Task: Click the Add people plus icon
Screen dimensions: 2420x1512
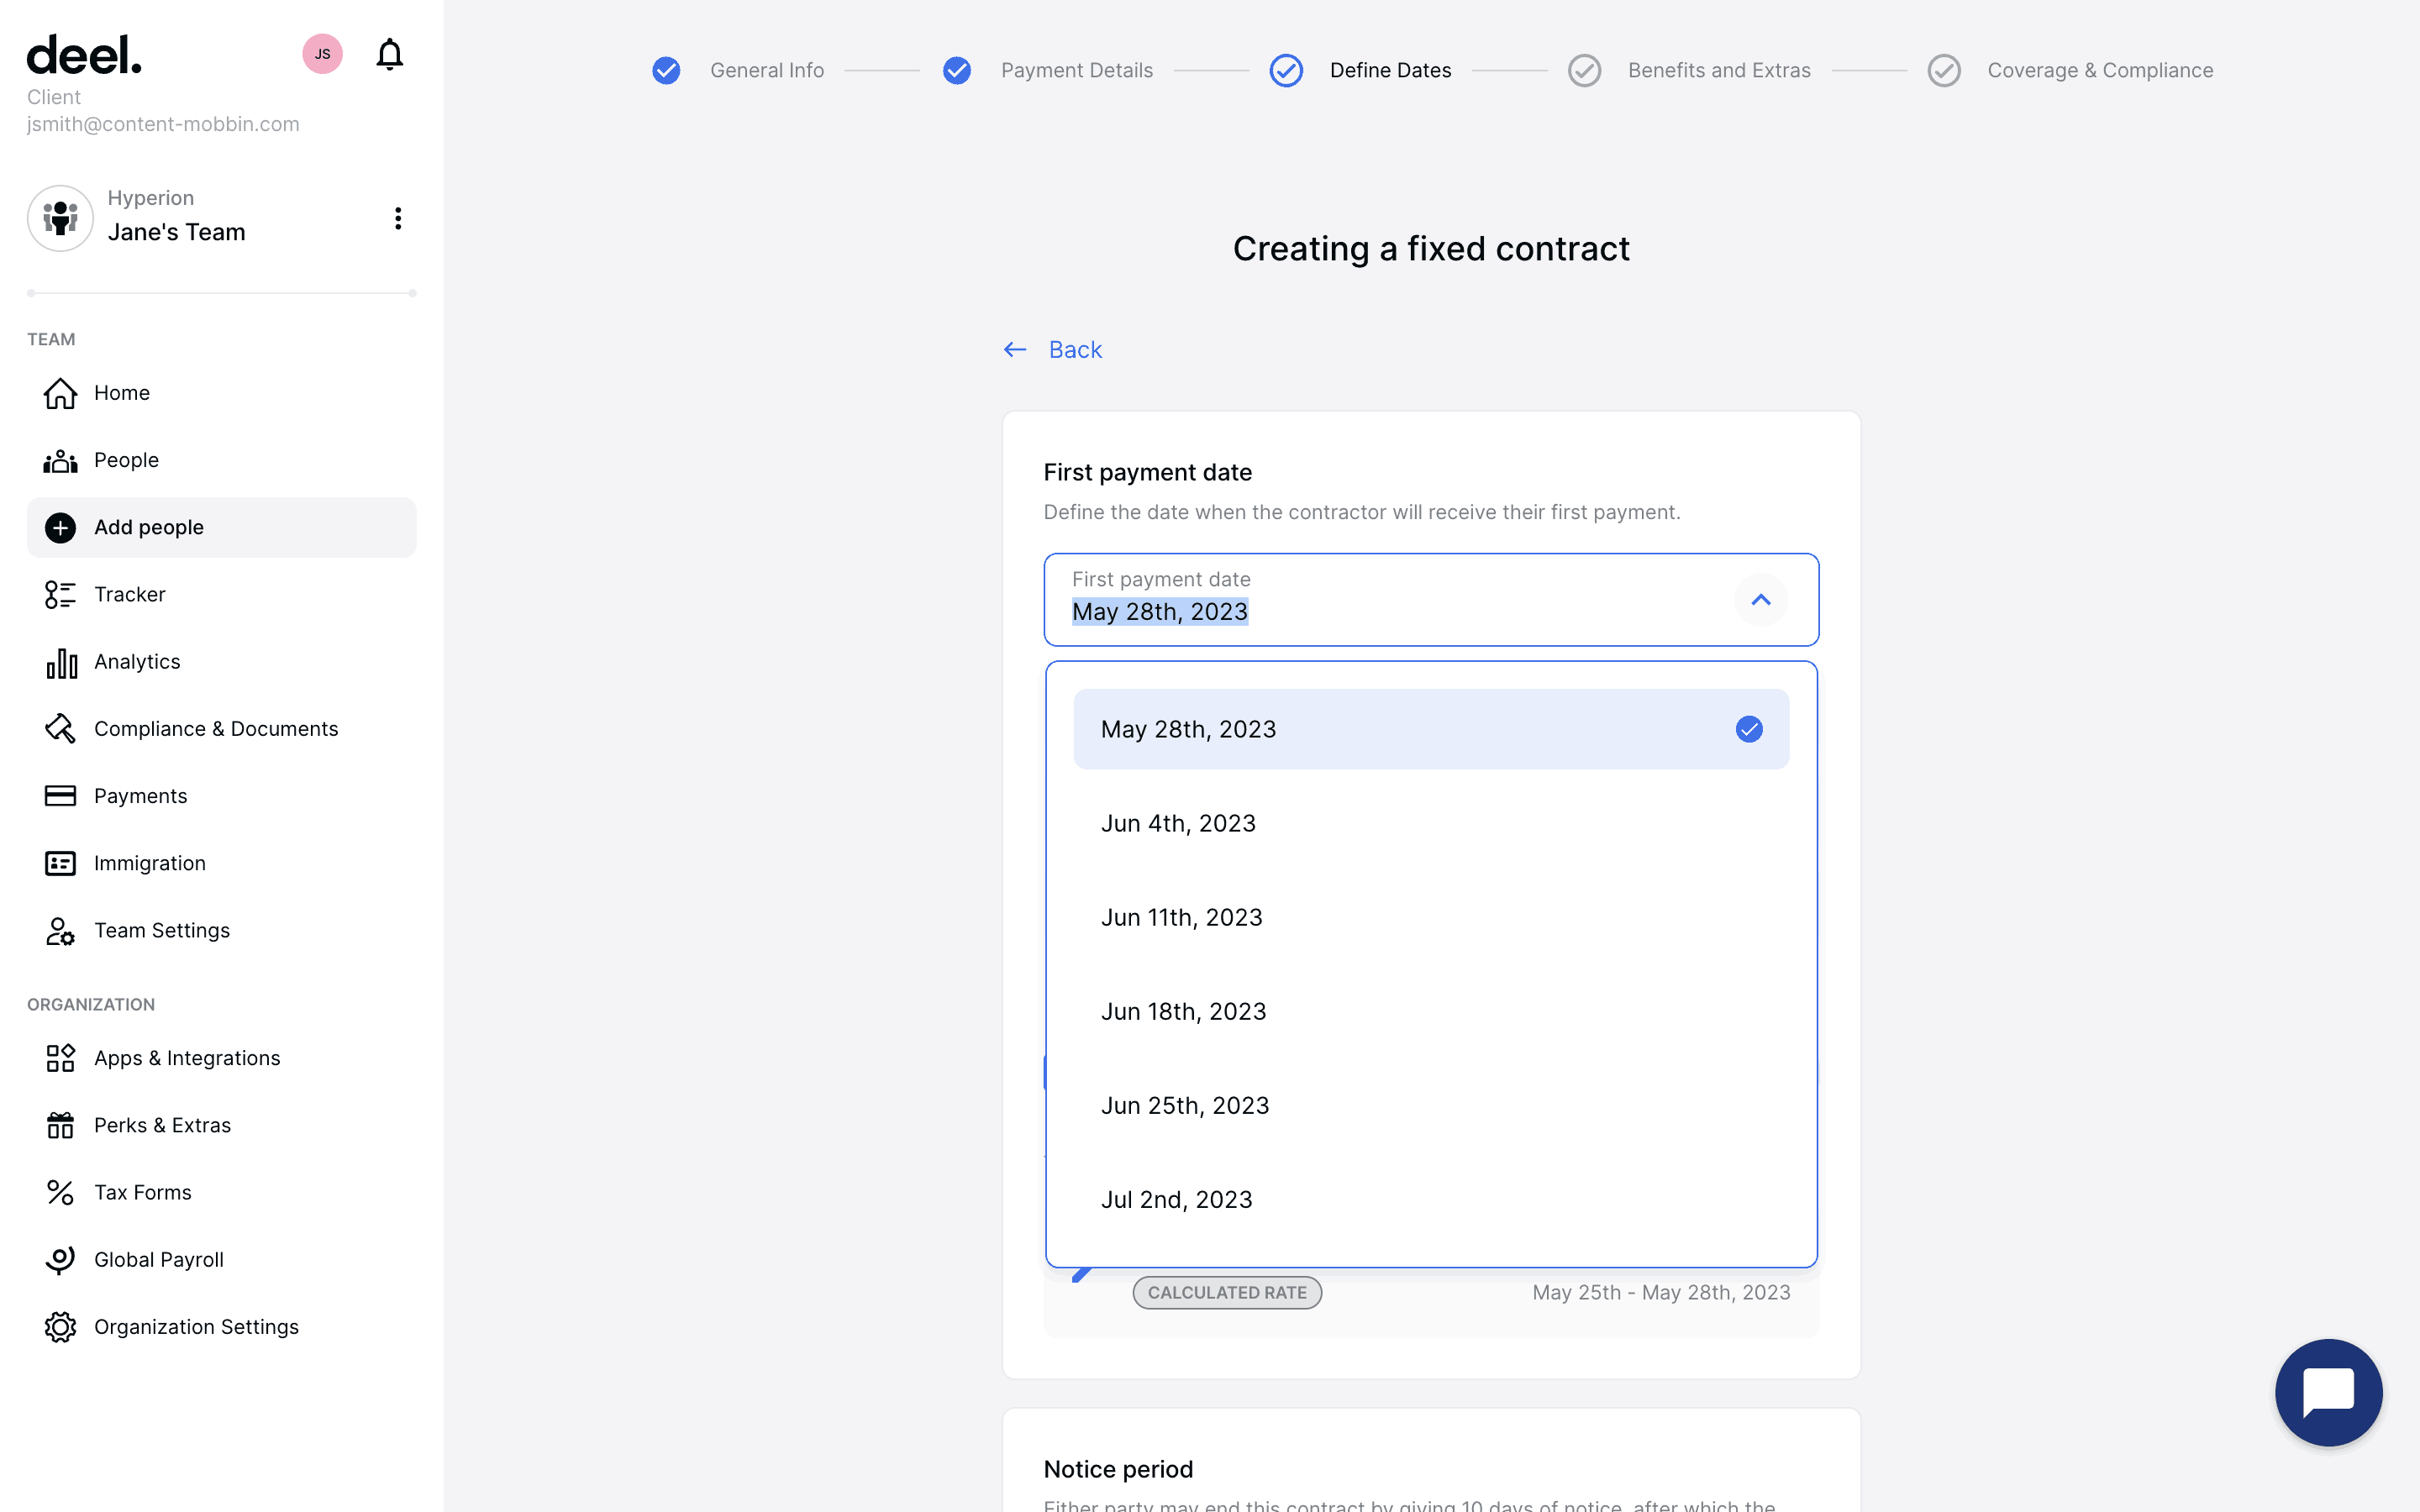Action: 60,527
